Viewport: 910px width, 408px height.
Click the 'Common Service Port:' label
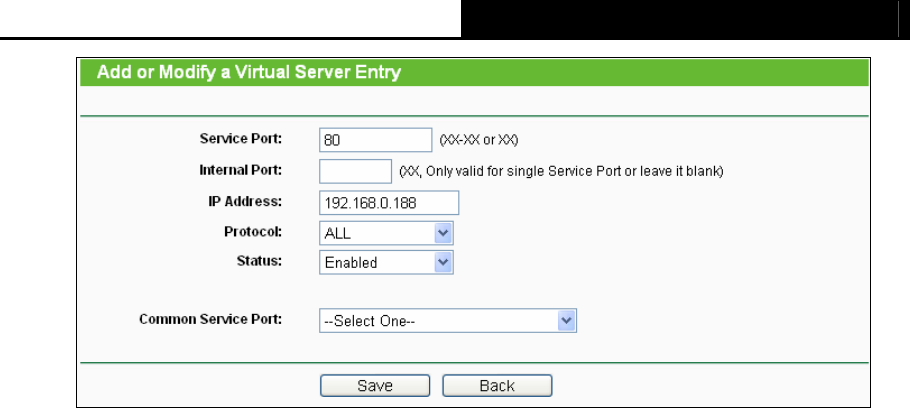pos(211,319)
